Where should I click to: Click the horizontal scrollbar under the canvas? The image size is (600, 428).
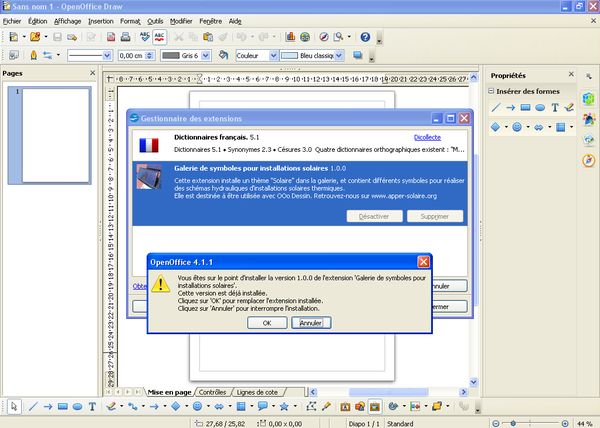388,392
